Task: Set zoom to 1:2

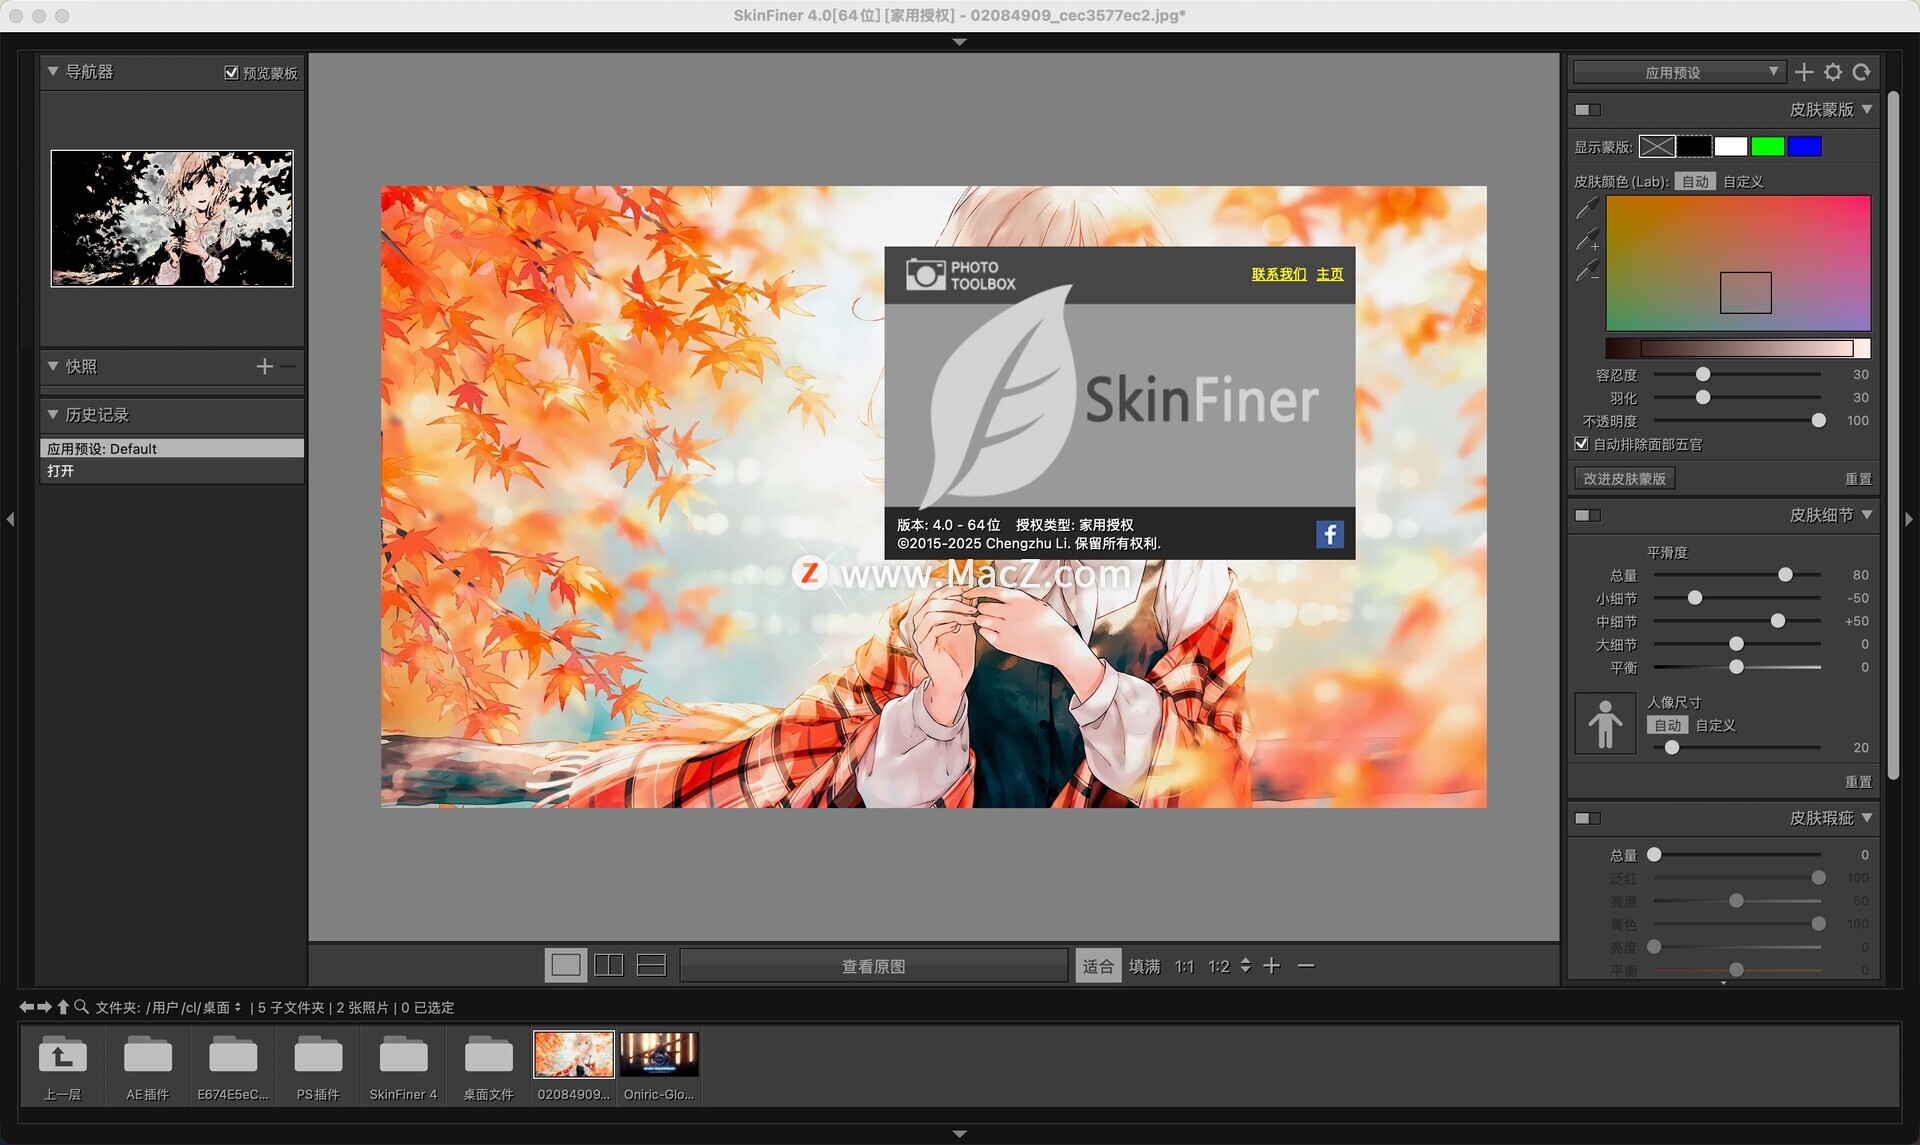Action: 1218,966
